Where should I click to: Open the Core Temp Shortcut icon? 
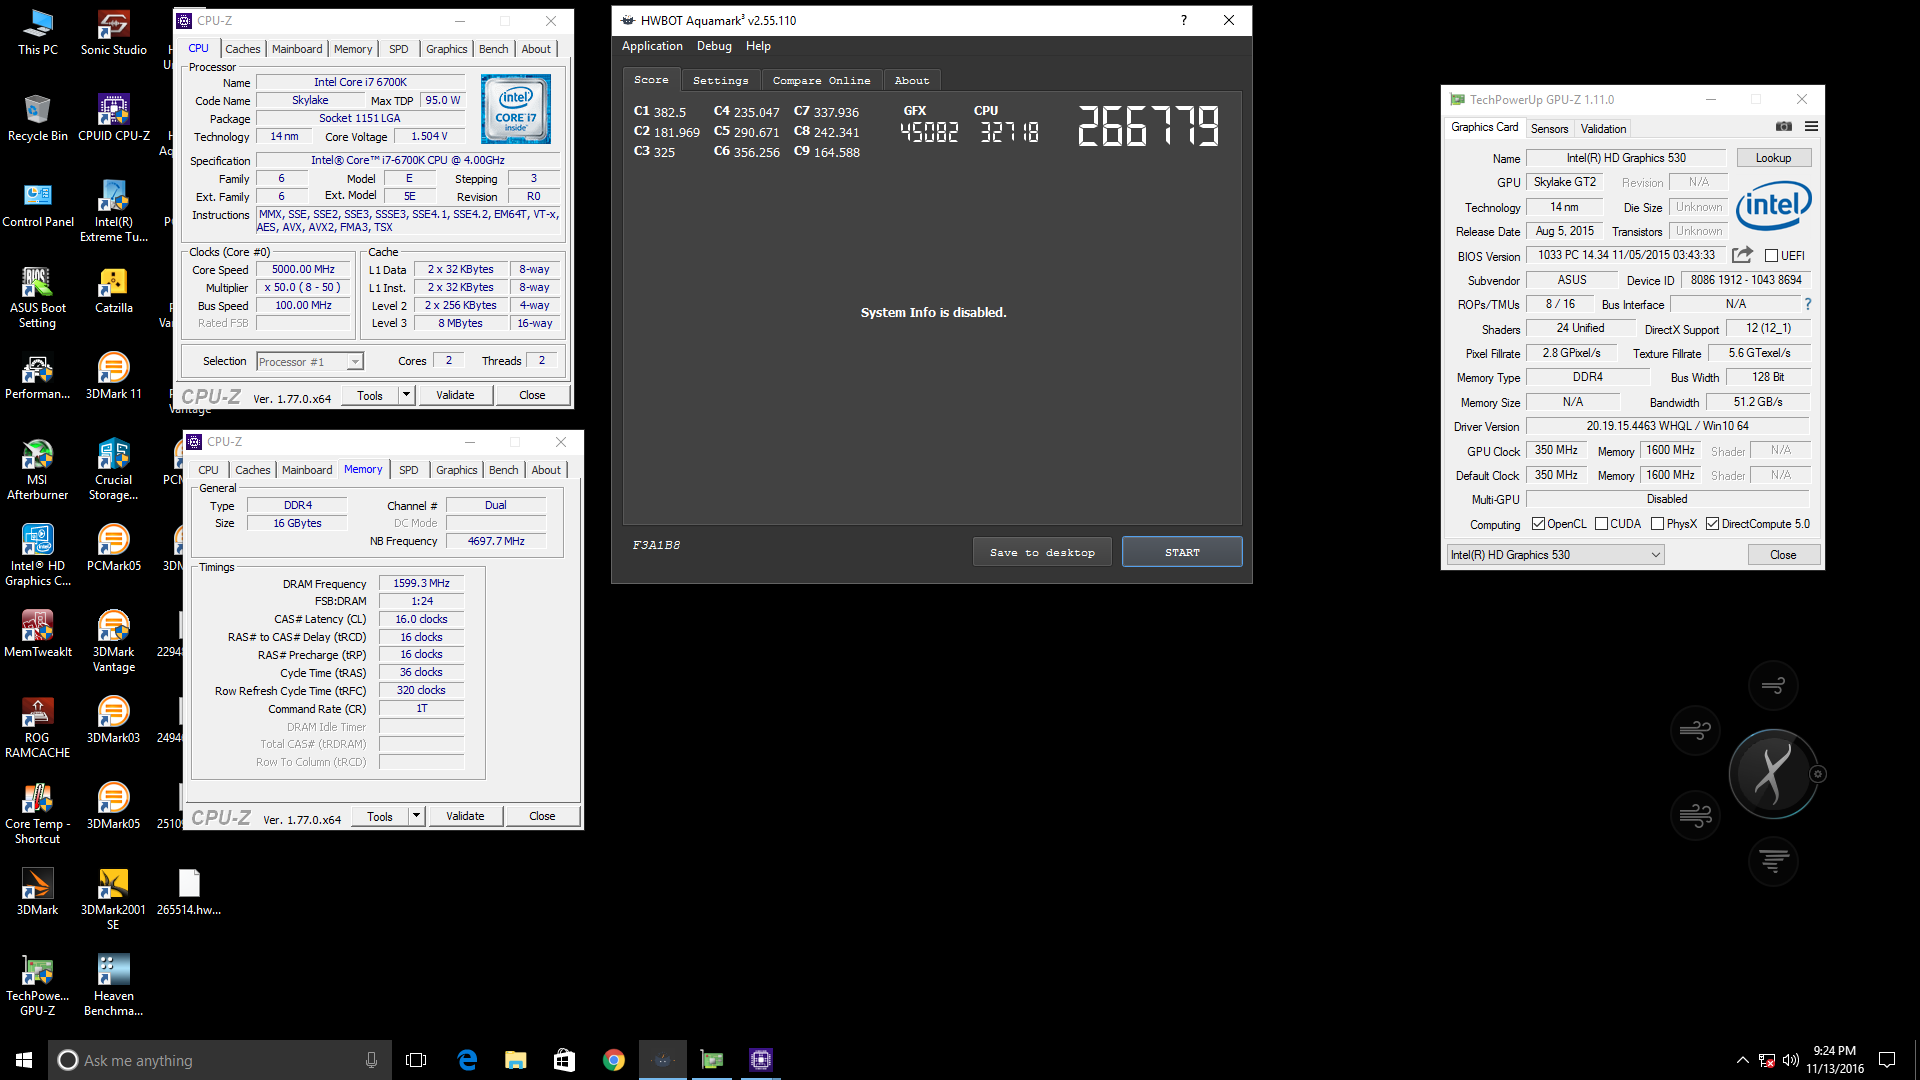pyautogui.click(x=38, y=813)
